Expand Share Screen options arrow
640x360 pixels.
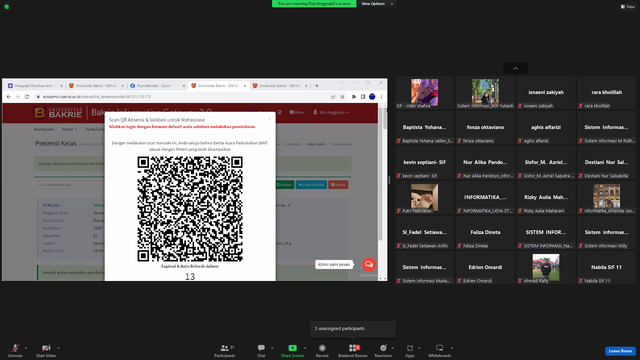305,348
